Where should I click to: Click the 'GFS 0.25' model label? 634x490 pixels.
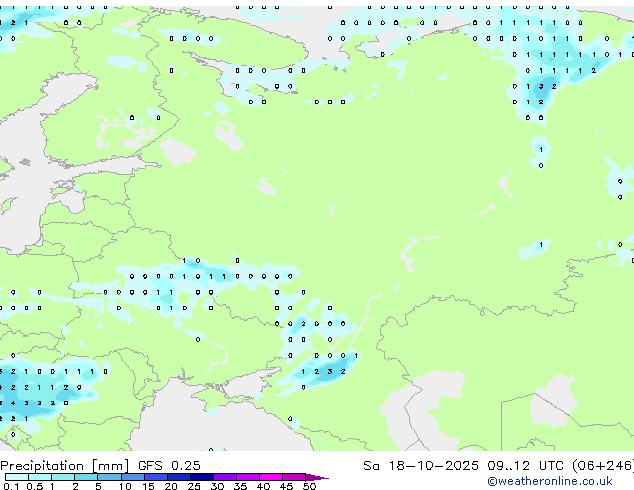pos(169,465)
